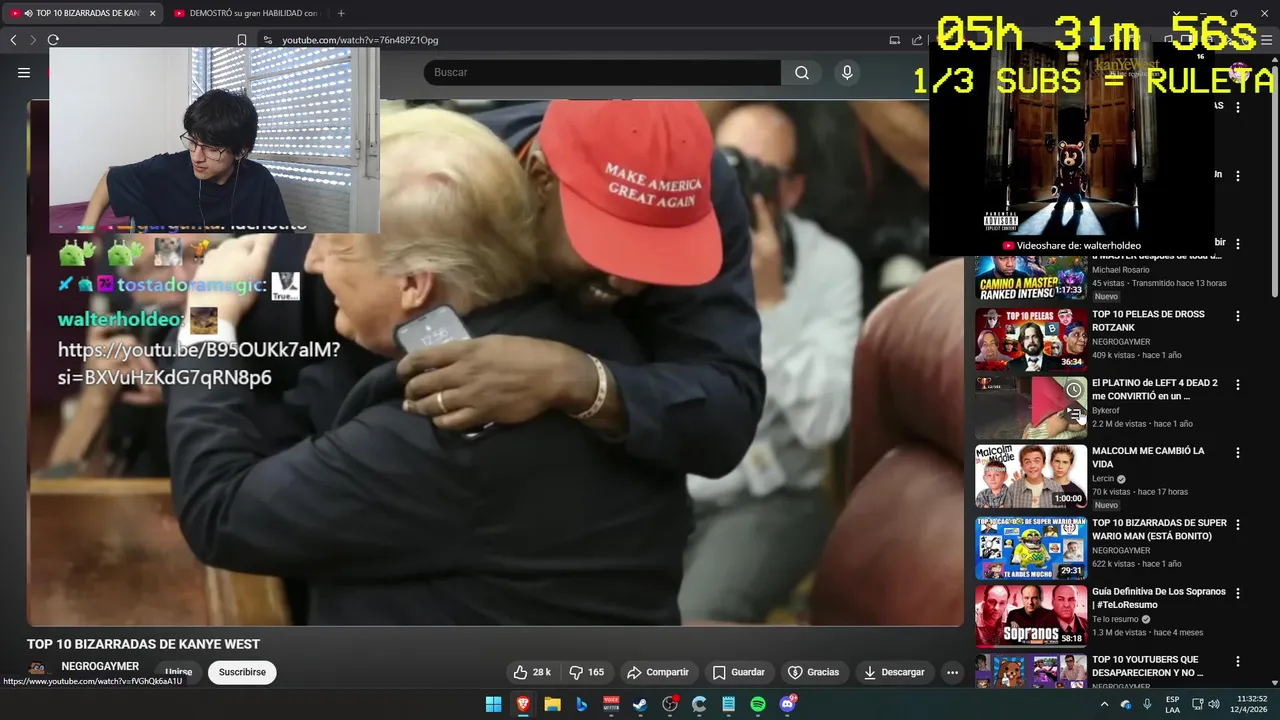Open the NEGROGAYMER channel avatar
The width and height of the screenshot is (1280, 720).
[37, 670]
